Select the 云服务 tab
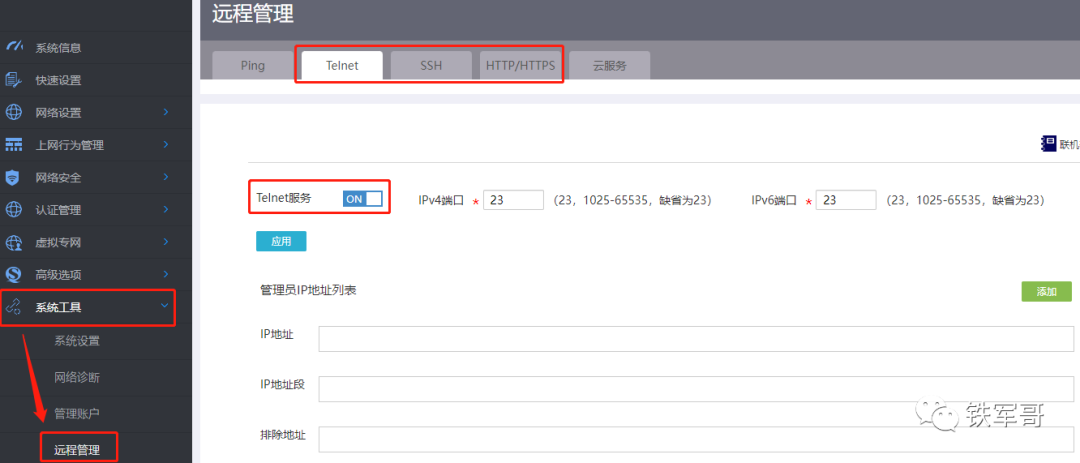This screenshot has width=1080, height=463. click(609, 65)
